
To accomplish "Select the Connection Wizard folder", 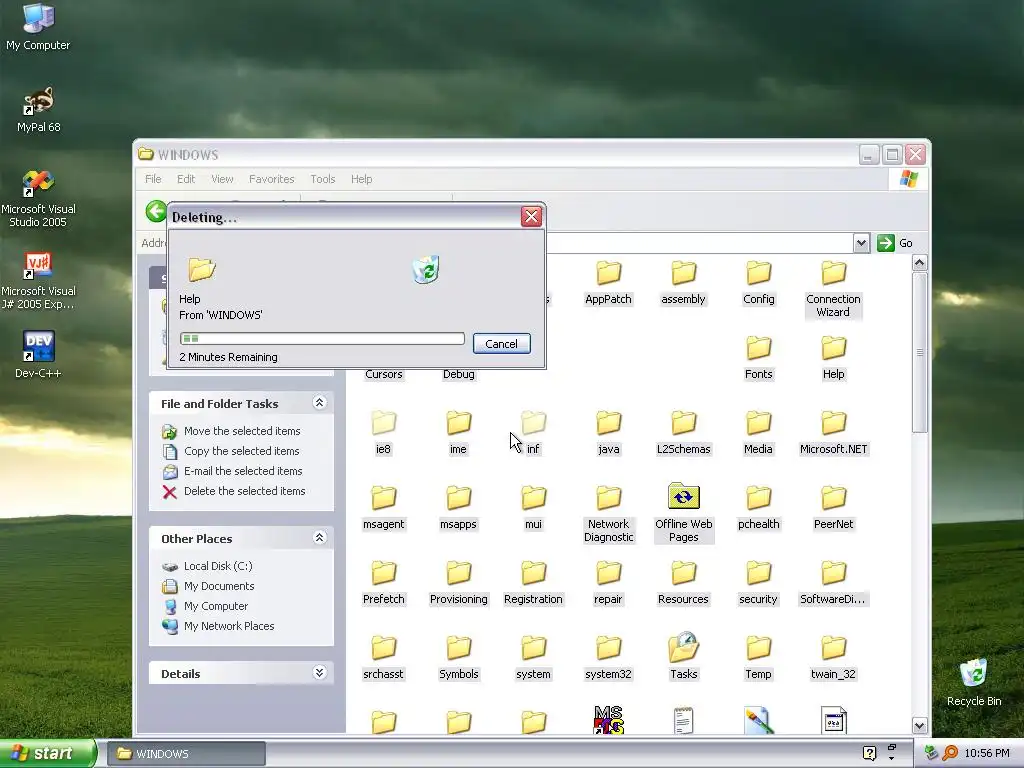I will 833,289.
